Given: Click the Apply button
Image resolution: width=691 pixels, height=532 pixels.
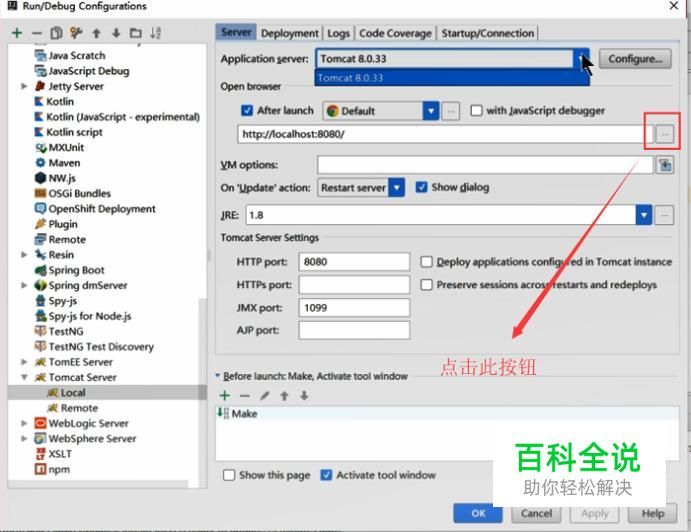Looking at the screenshot, I should click(x=594, y=513).
